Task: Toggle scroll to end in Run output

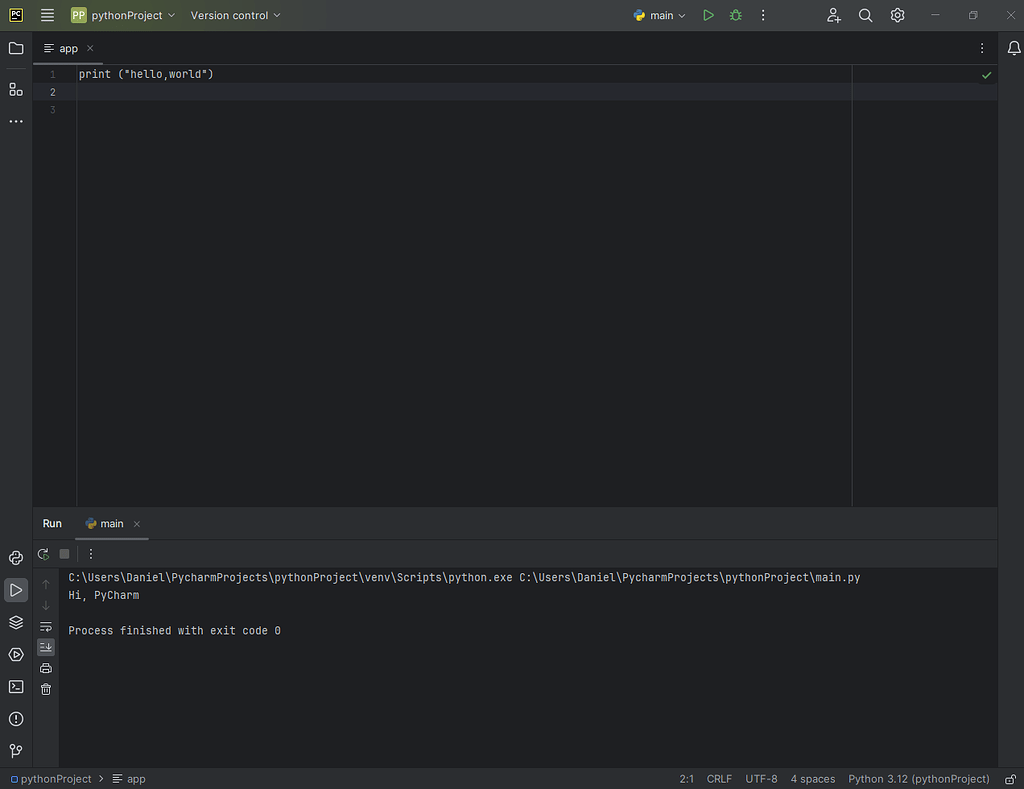Action: coord(46,647)
